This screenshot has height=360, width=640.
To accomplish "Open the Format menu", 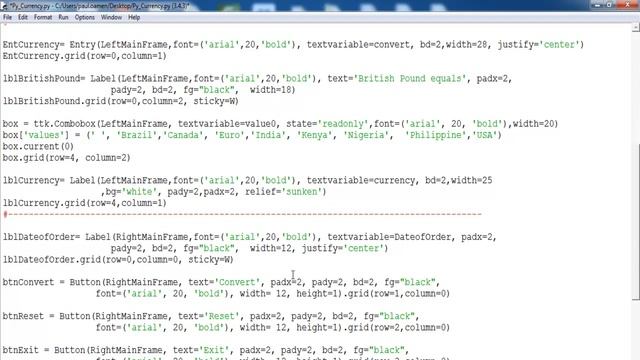I will tap(43, 17).
